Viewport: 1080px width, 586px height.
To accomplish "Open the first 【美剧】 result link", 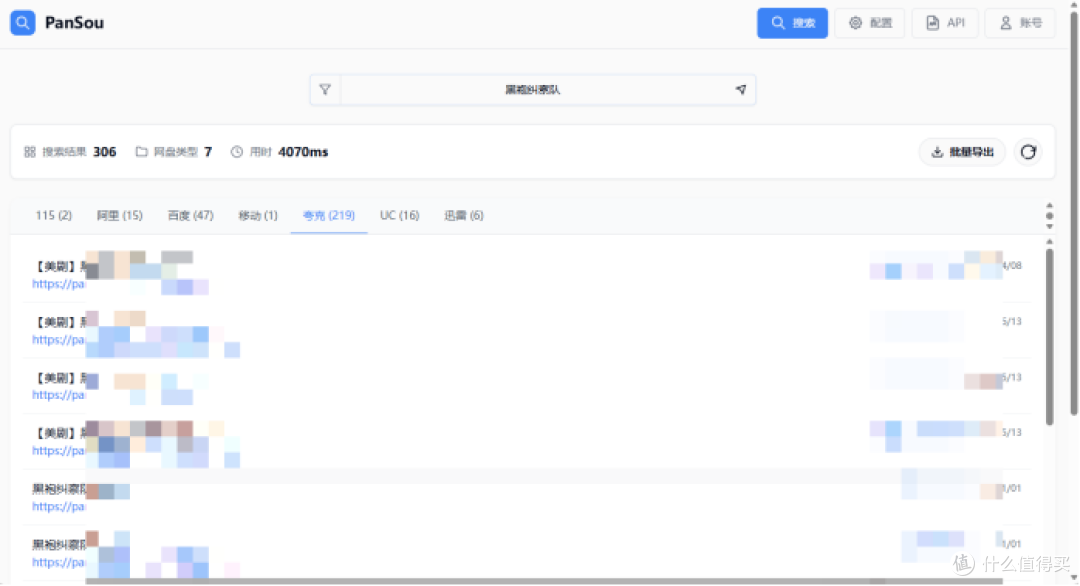I will [x=58, y=284].
